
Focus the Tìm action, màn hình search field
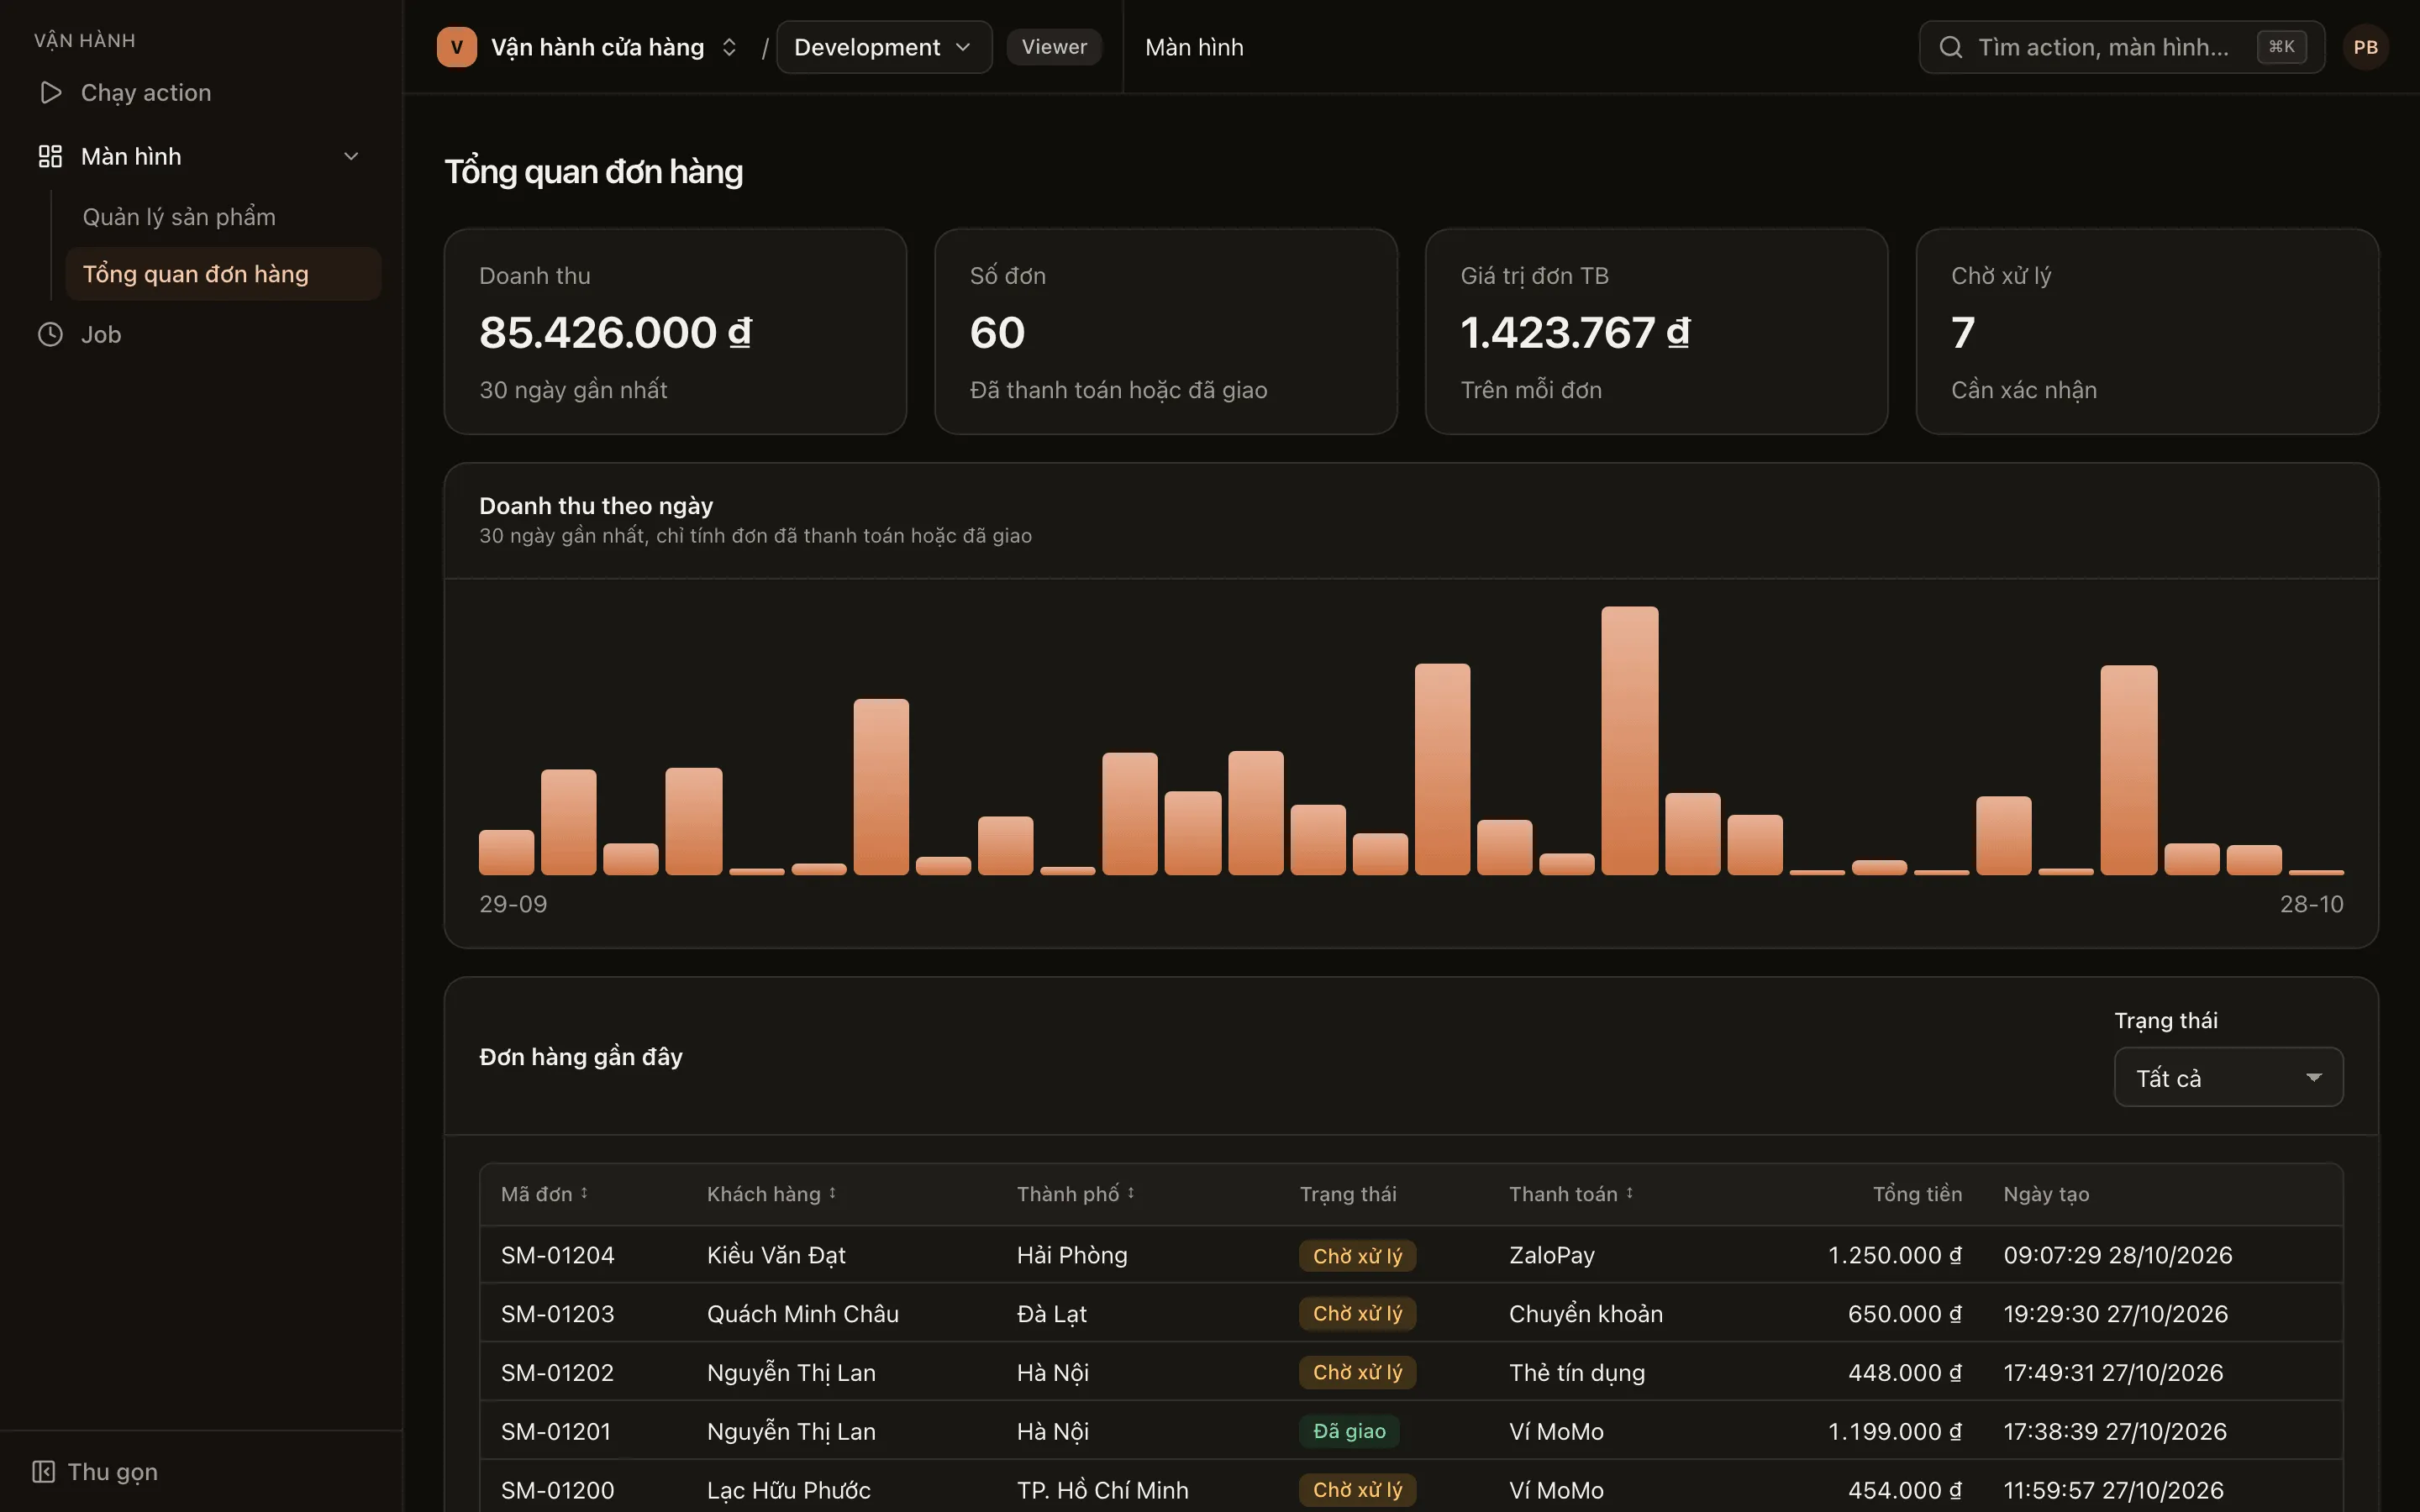tap(2121, 47)
